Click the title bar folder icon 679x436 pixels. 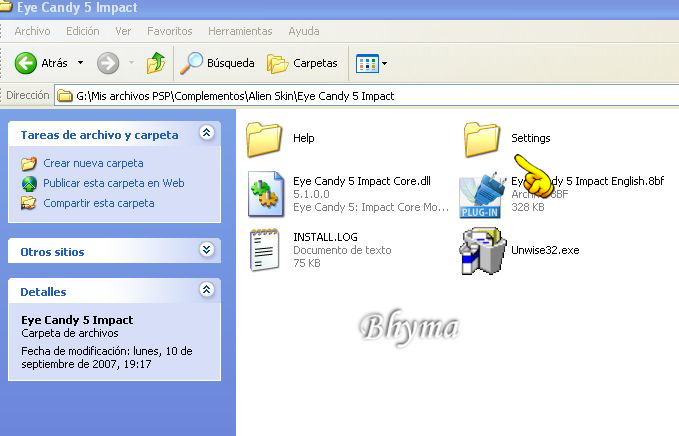[x=5, y=7]
